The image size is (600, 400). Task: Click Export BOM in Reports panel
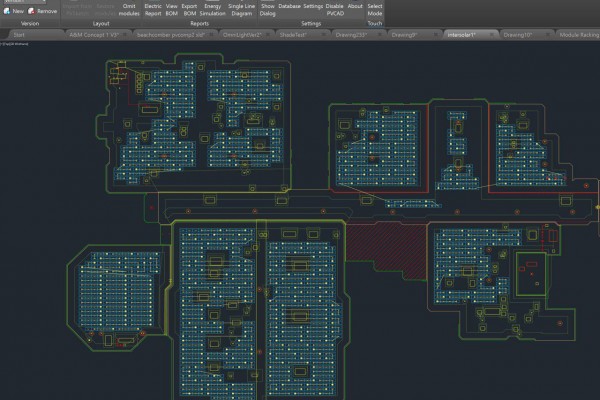click(189, 9)
